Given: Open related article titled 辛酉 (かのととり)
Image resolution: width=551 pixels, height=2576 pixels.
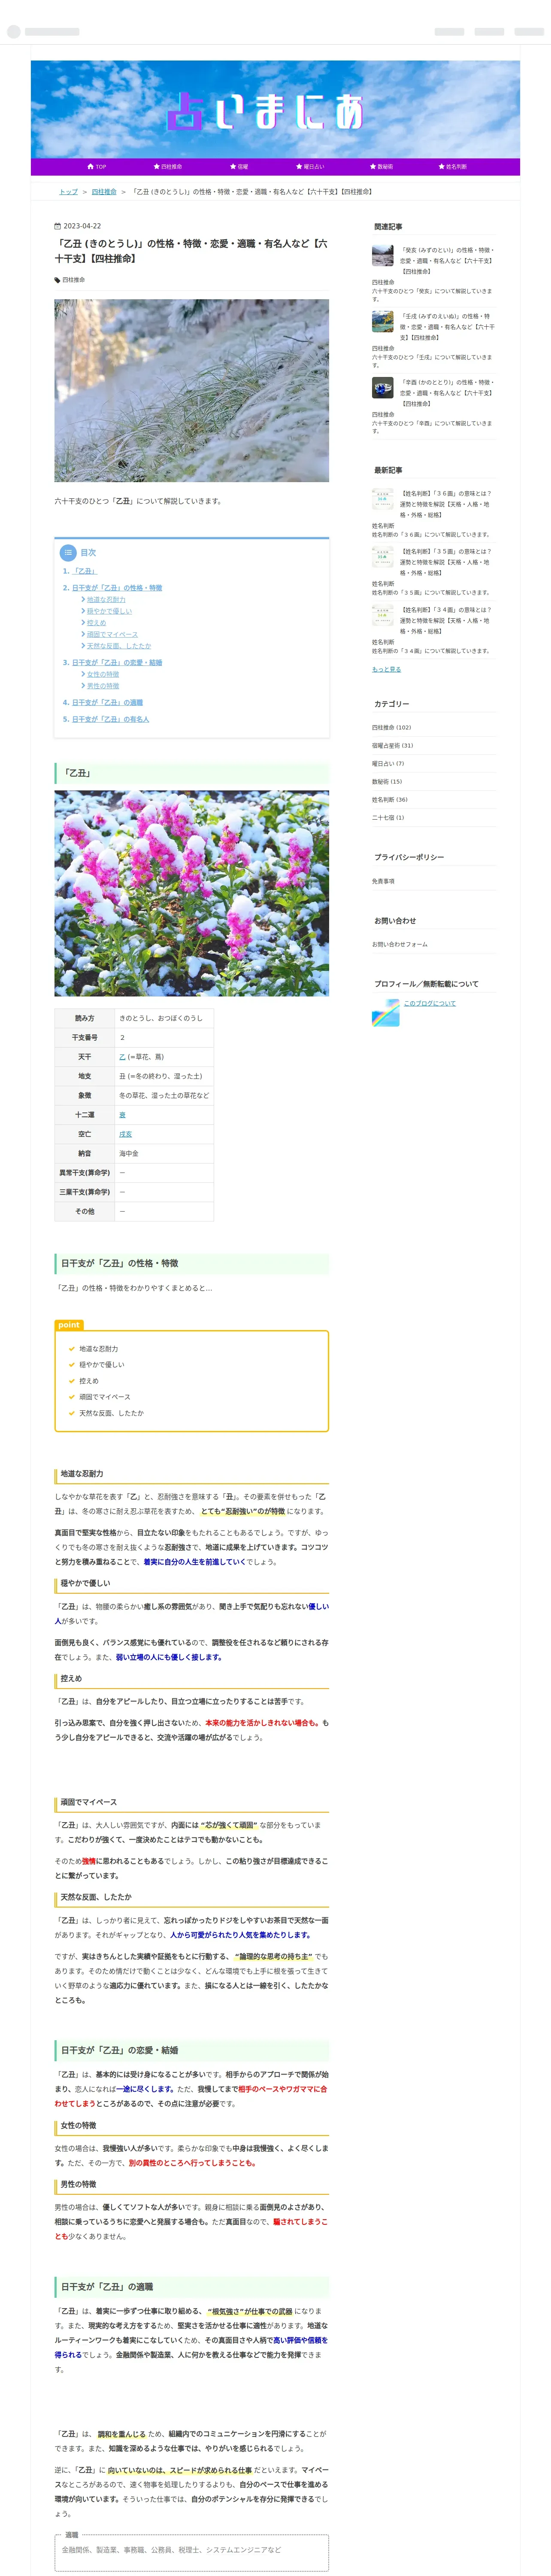Looking at the screenshot, I should click(447, 393).
